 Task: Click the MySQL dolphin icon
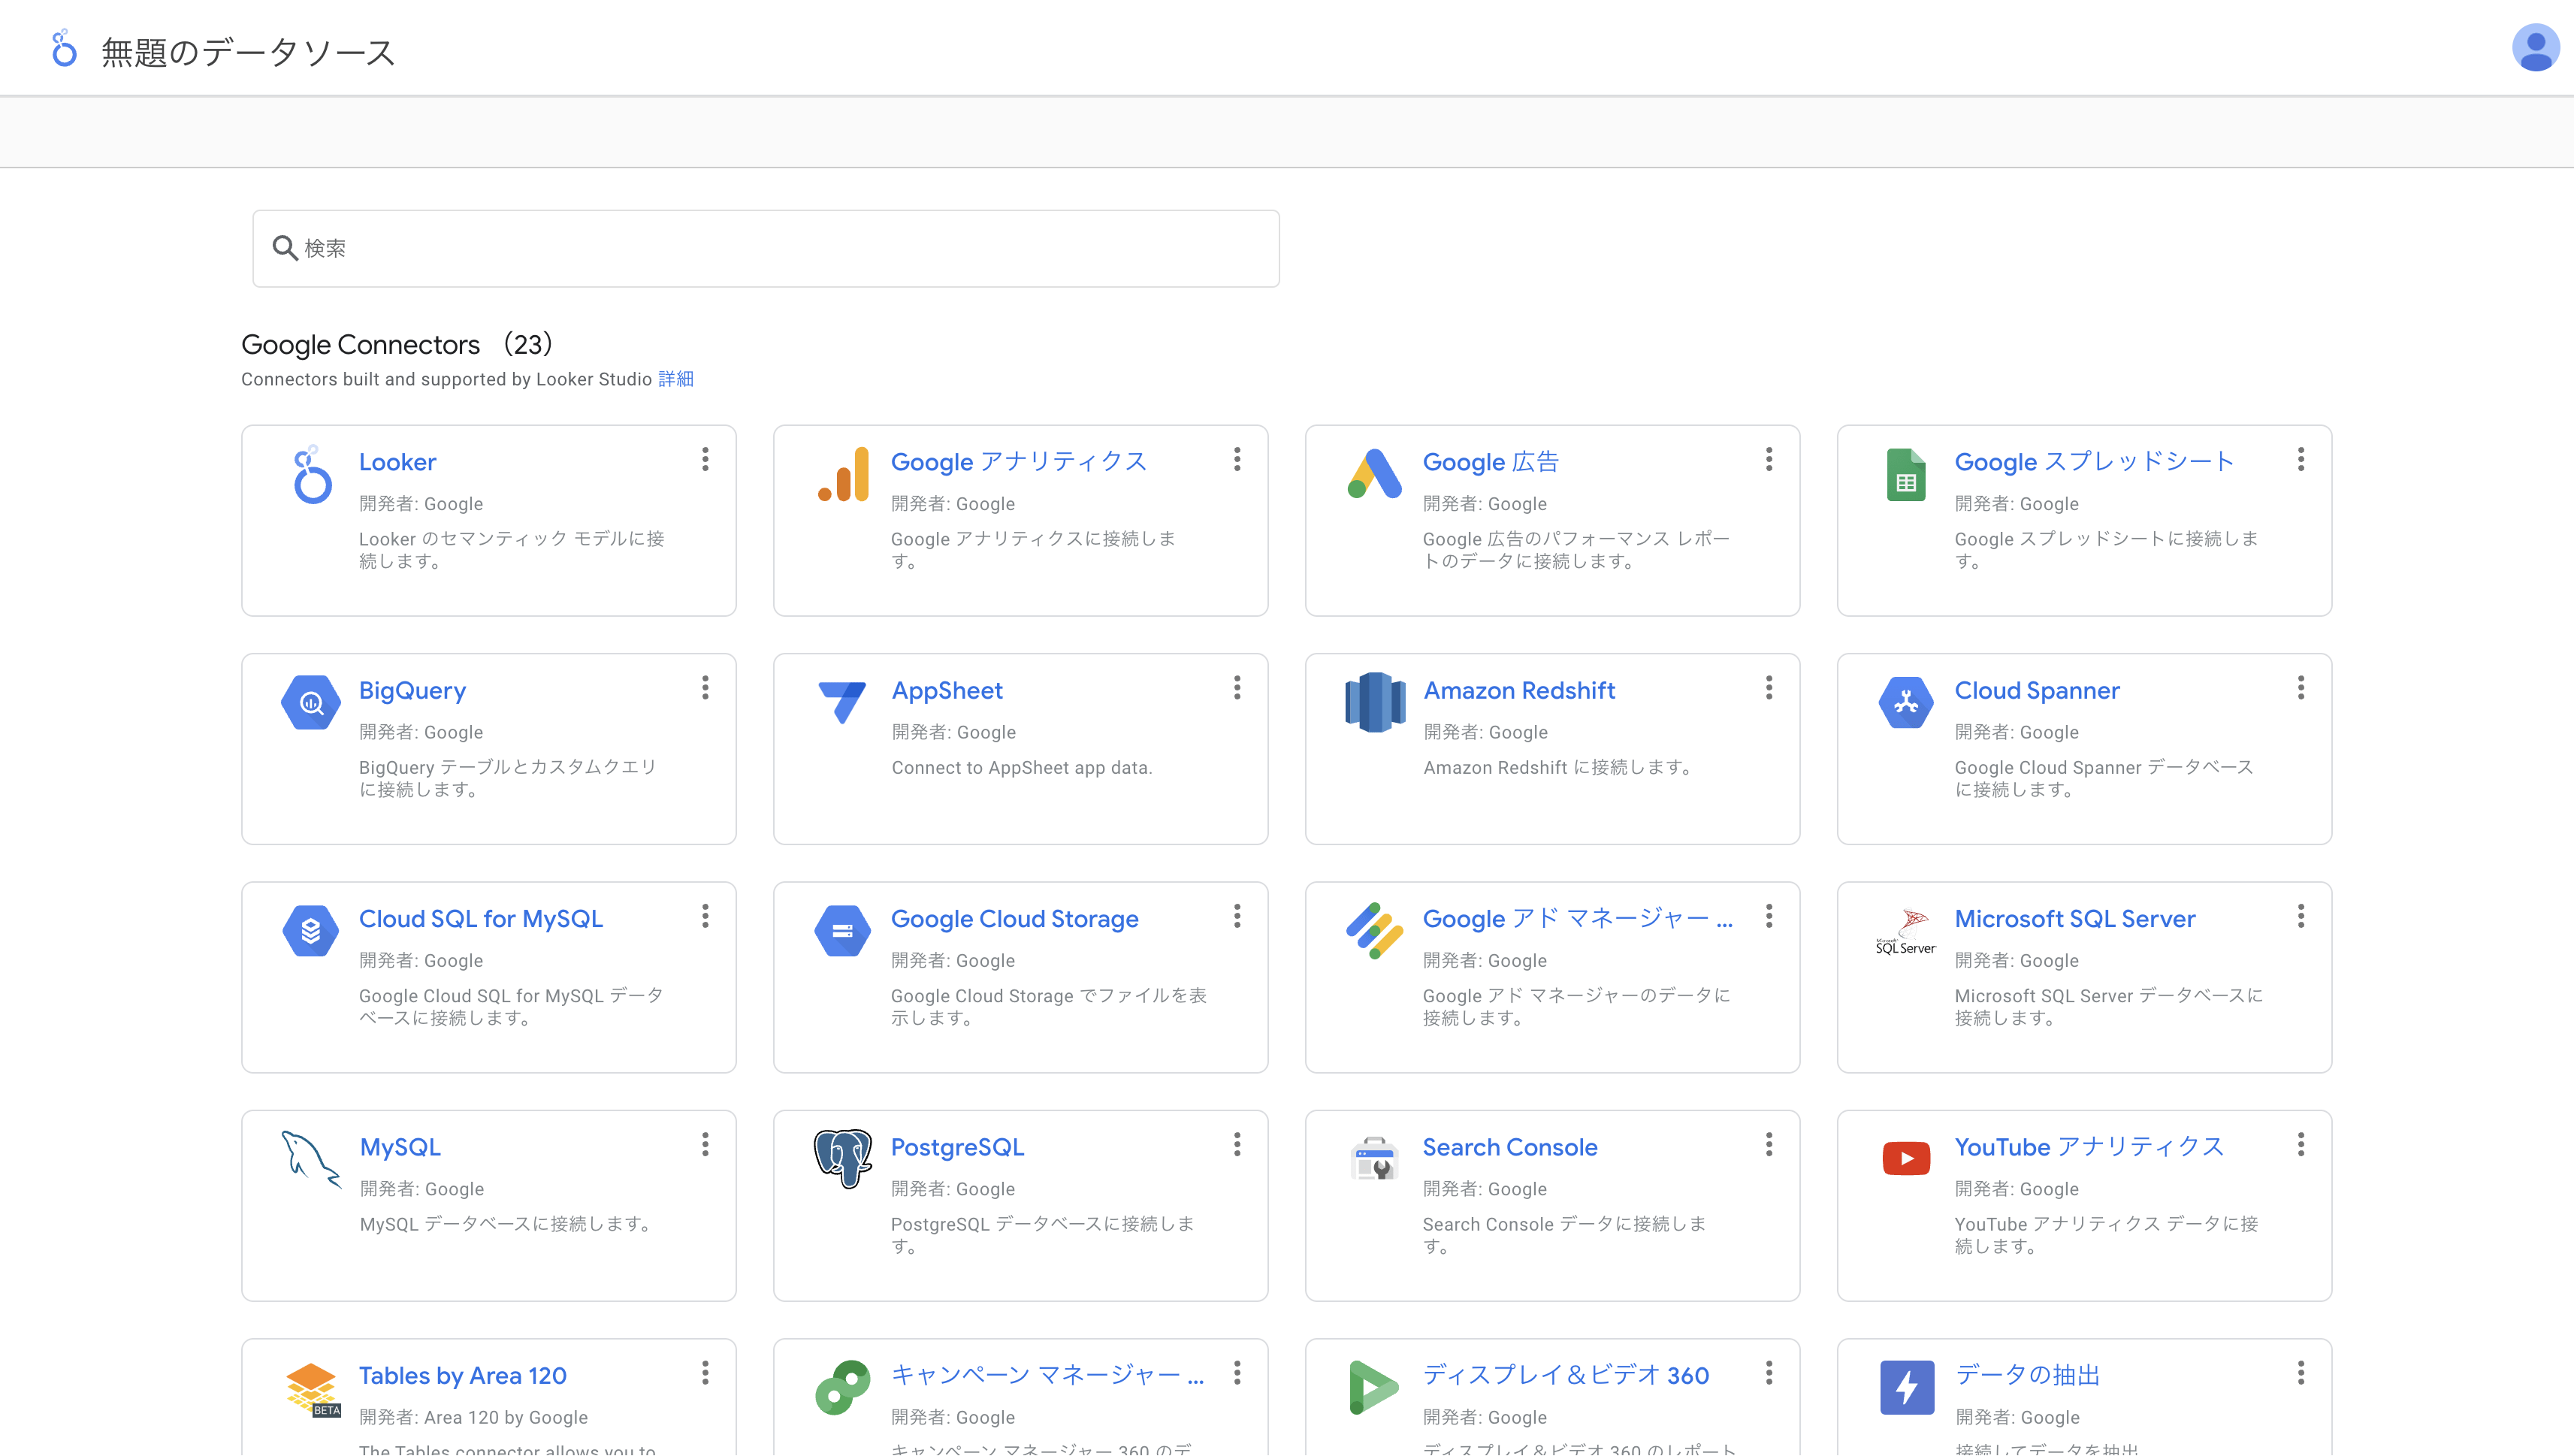[x=311, y=1159]
